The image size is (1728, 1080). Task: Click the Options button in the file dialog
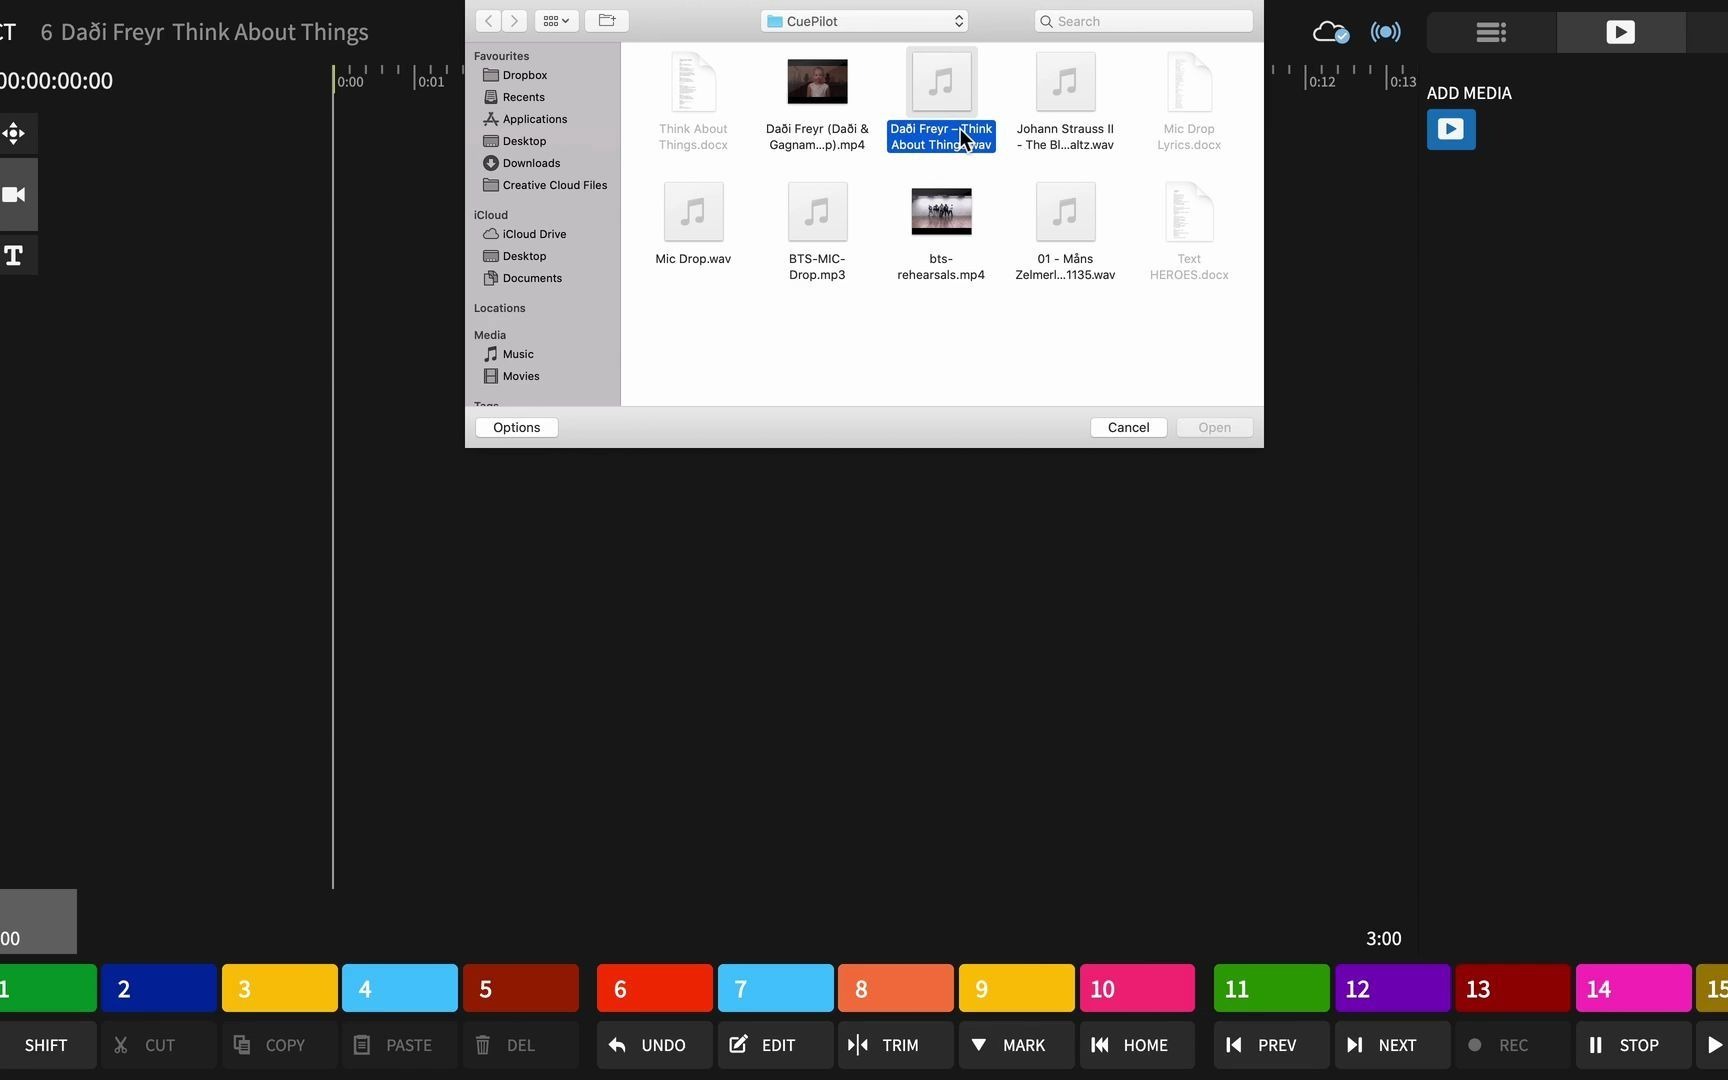[516, 427]
